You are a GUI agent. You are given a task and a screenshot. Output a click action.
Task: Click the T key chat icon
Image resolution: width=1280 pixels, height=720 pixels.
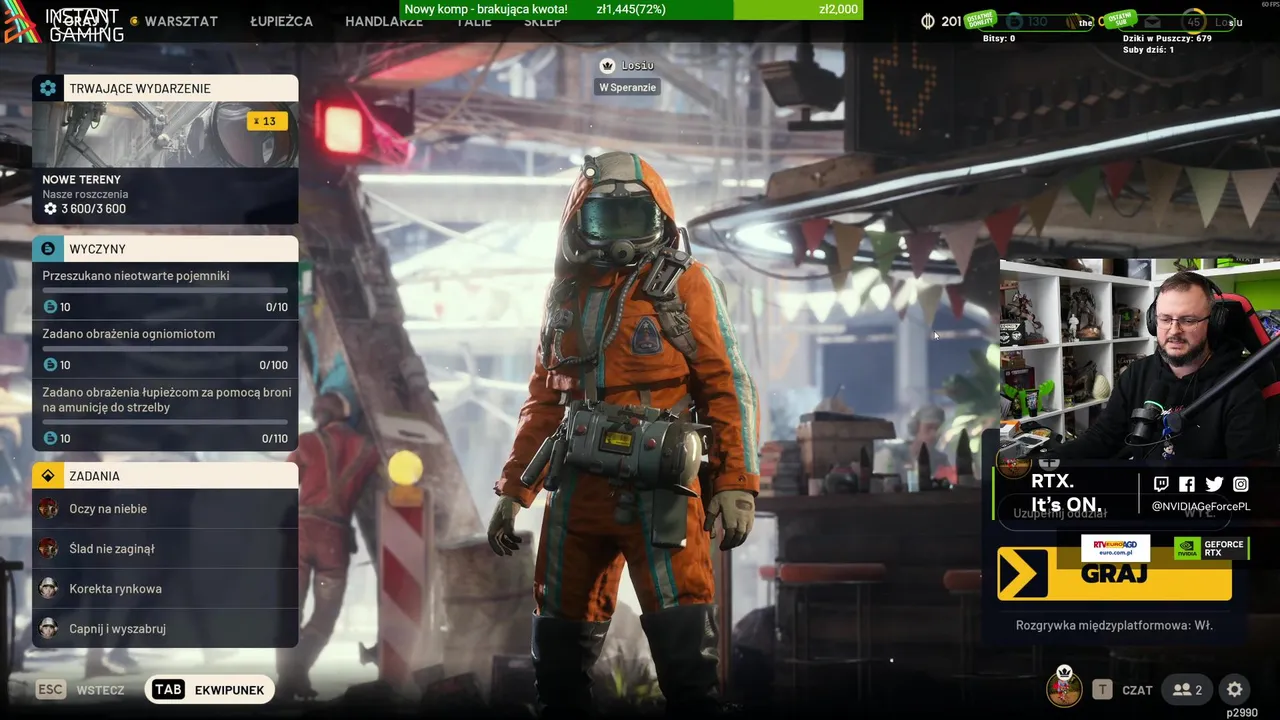click(x=1102, y=689)
